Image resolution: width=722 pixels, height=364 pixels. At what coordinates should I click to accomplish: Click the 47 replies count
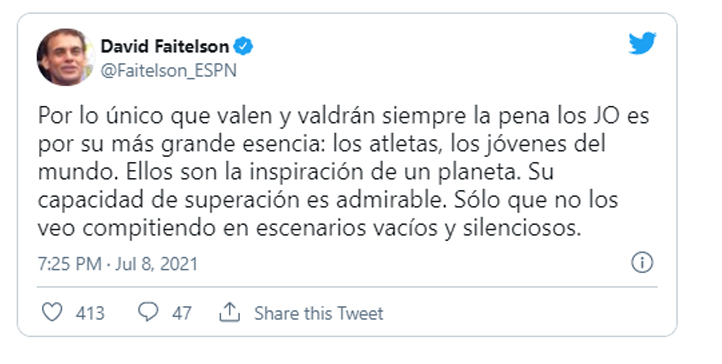tap(182, 313)
